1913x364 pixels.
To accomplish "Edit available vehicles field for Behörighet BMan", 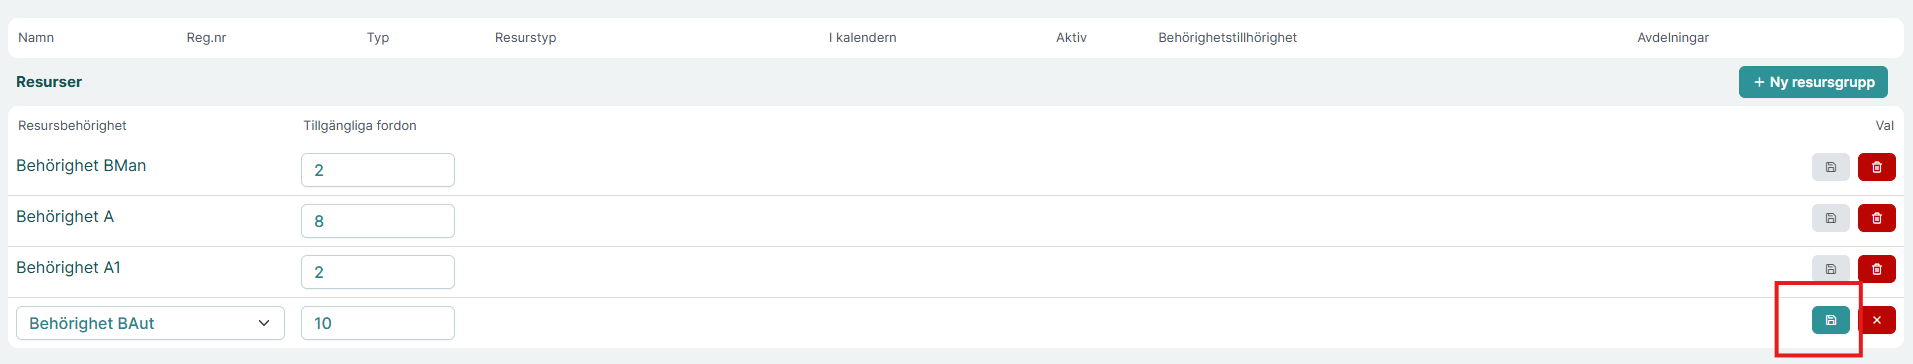I will click(x=378, y=170).
